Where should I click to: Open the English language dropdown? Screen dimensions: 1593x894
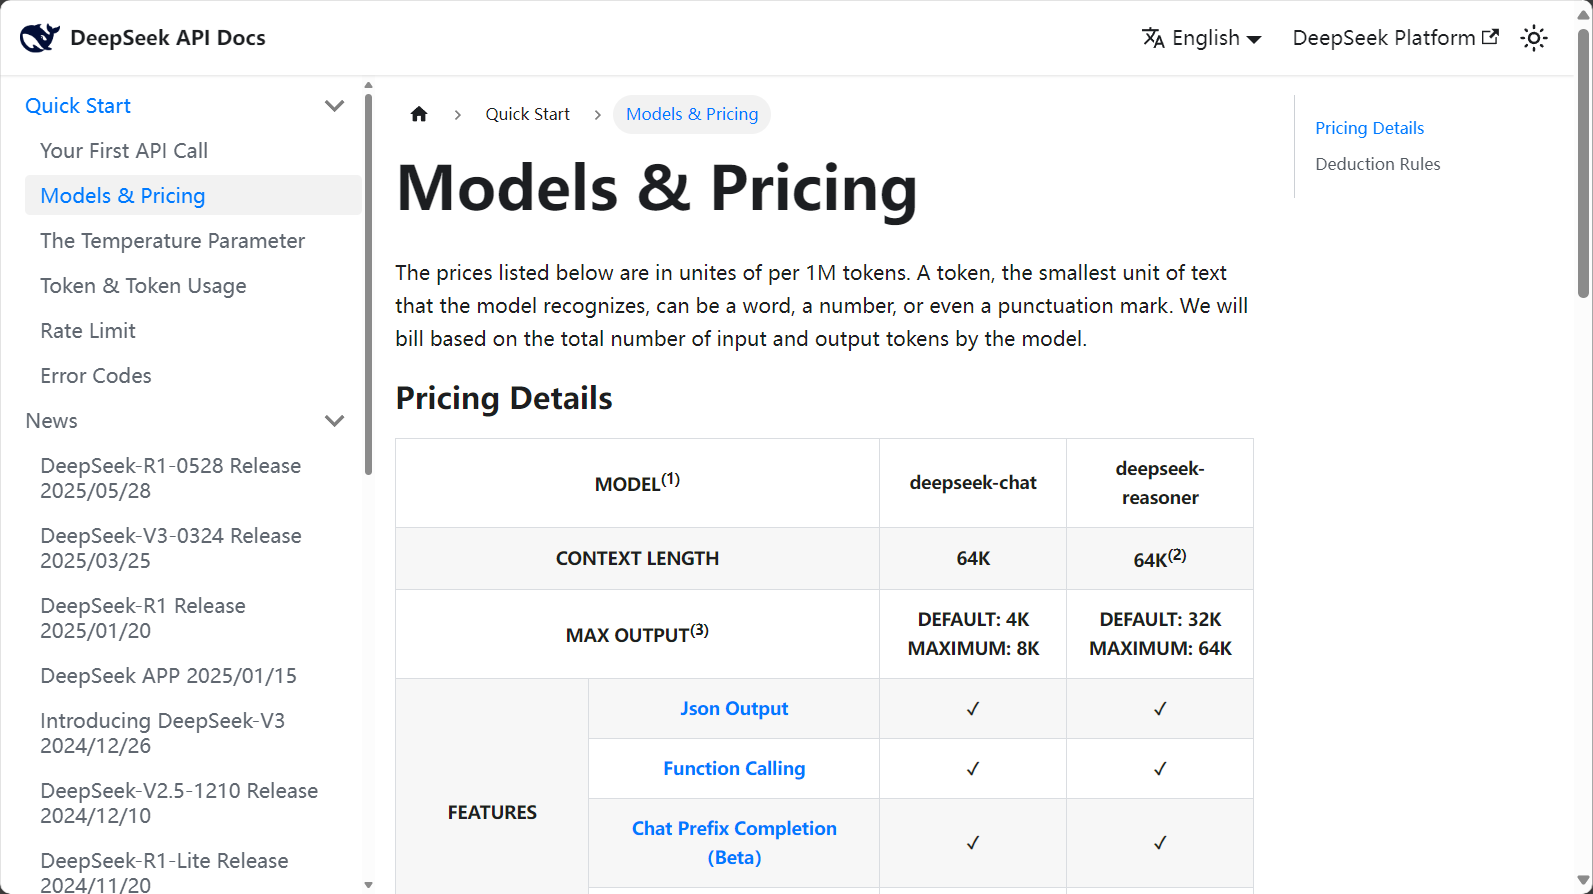pos(1202,38)
